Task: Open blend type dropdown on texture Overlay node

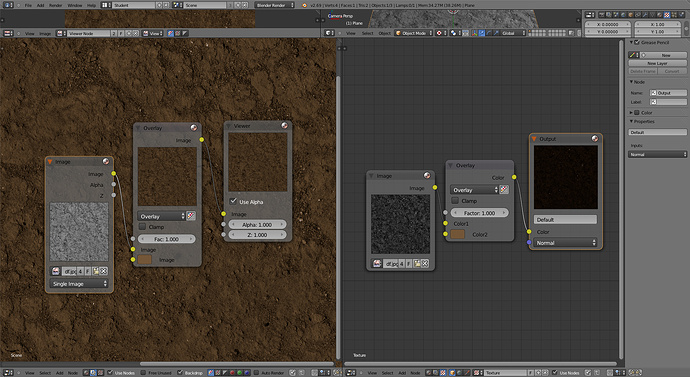Action: (x=474, y=190)
